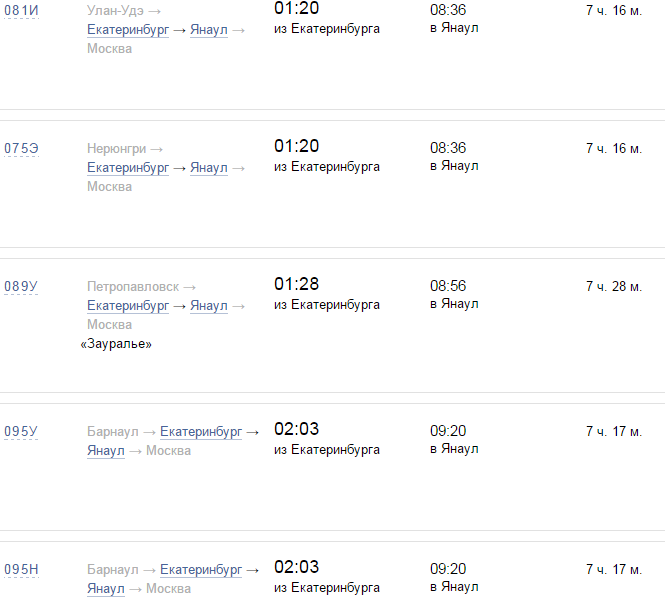The height and width of the screenshot is (602, 665).
Task: Select the 01:28 departure time
Action: [x=296, y=284]
